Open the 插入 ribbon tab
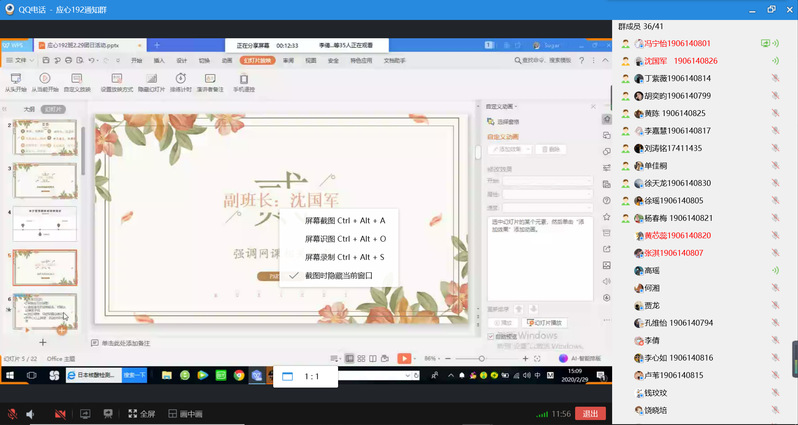 coord(159,60)
